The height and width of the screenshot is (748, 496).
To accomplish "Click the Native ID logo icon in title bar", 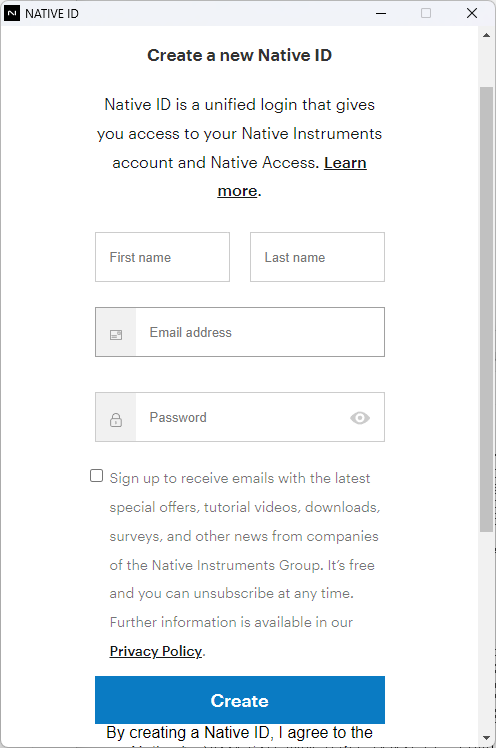I will pyautogui.click(x=11, y=13).
